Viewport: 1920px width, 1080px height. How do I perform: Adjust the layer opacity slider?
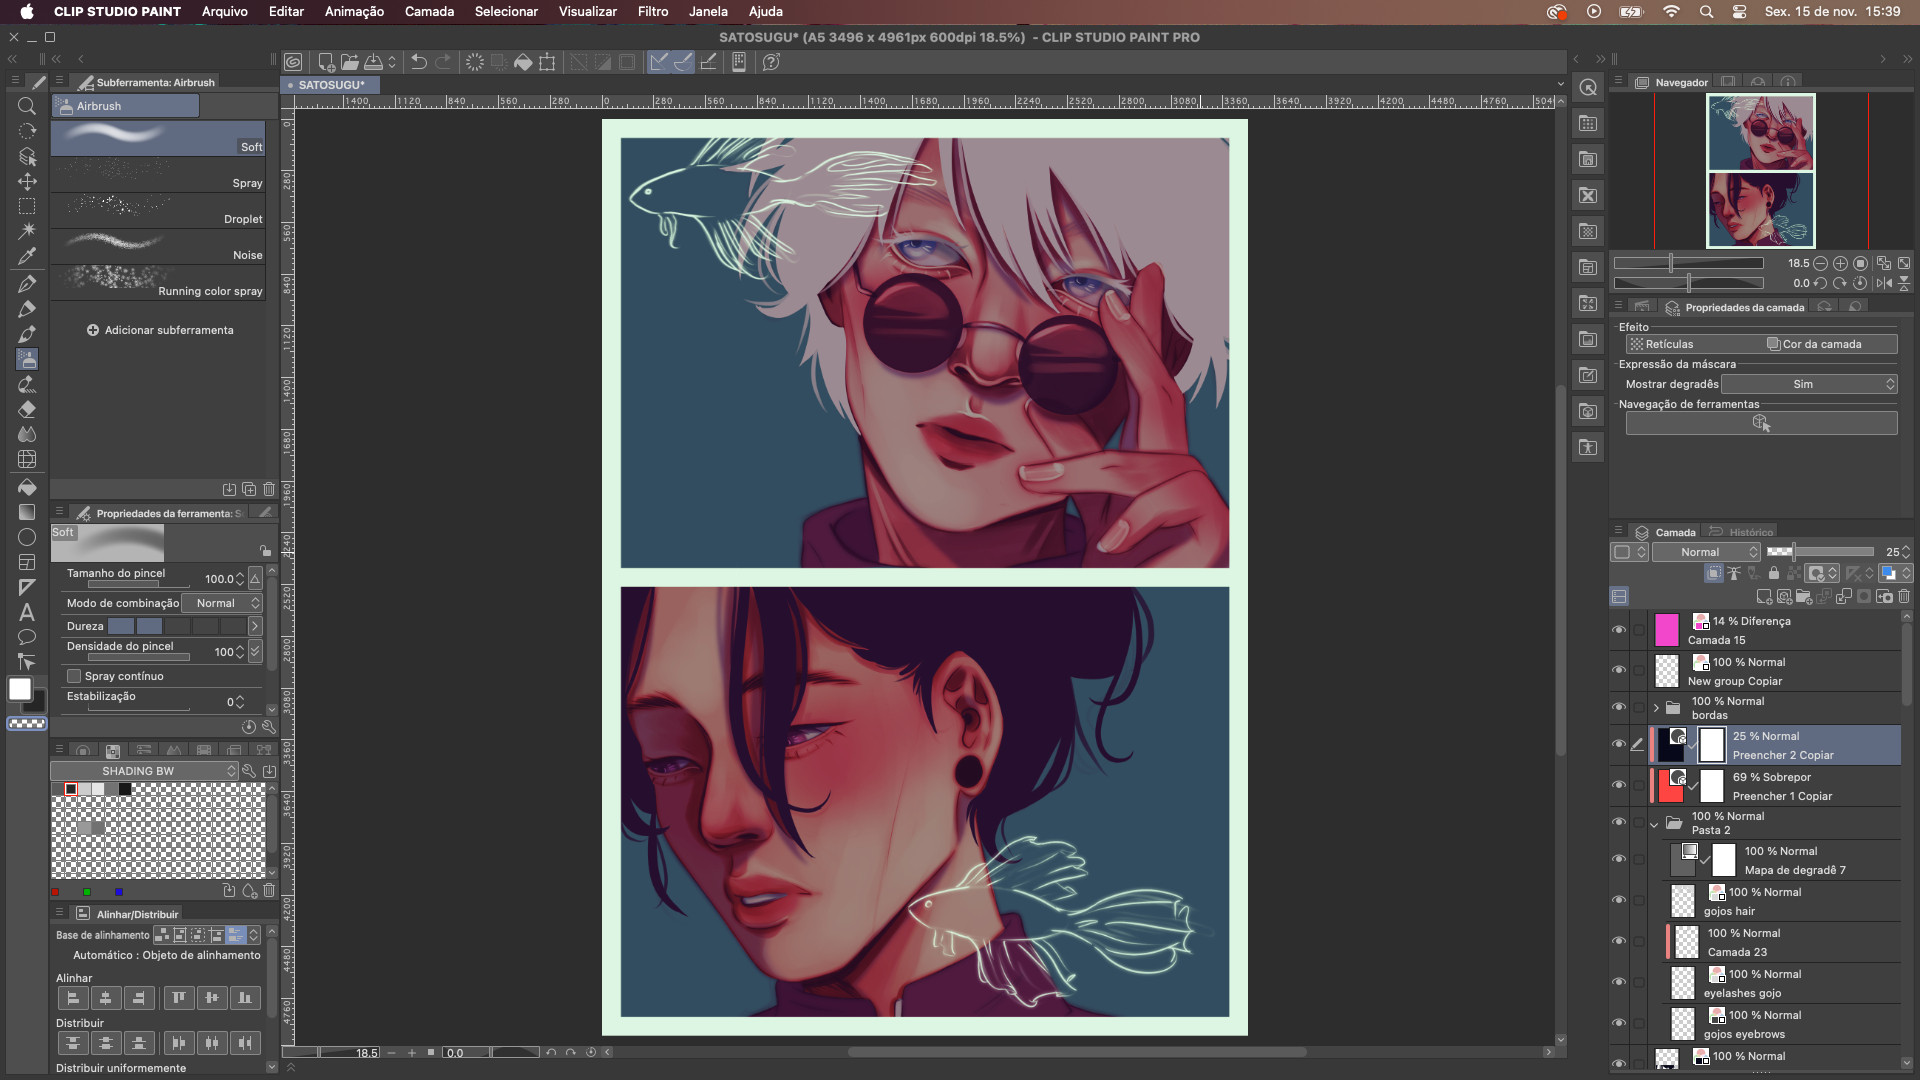(1820, 552)
